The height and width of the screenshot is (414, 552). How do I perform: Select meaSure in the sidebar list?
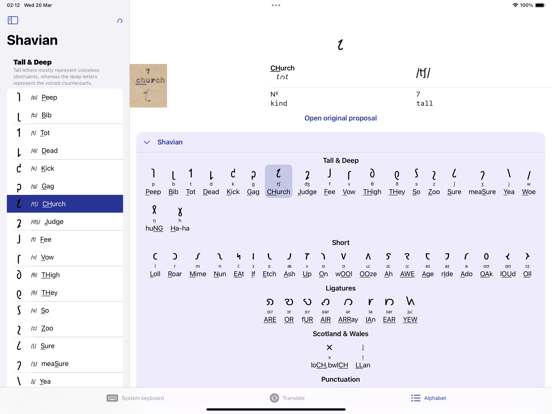[x=65, y=364]
